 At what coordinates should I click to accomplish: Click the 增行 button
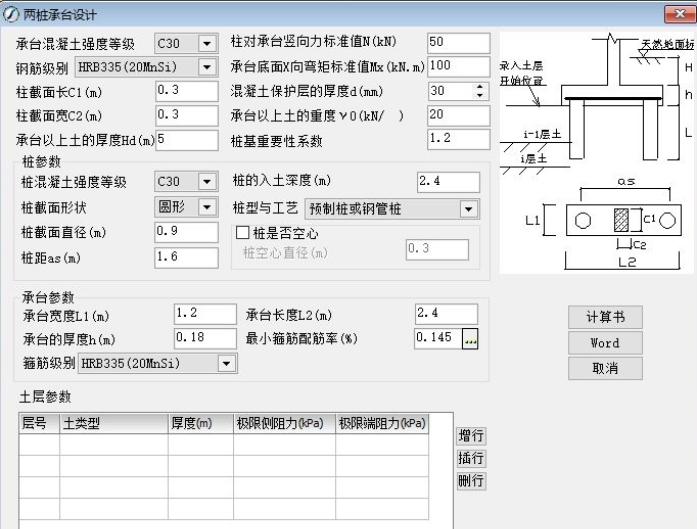pyautogui.click(x=471, y=436)
